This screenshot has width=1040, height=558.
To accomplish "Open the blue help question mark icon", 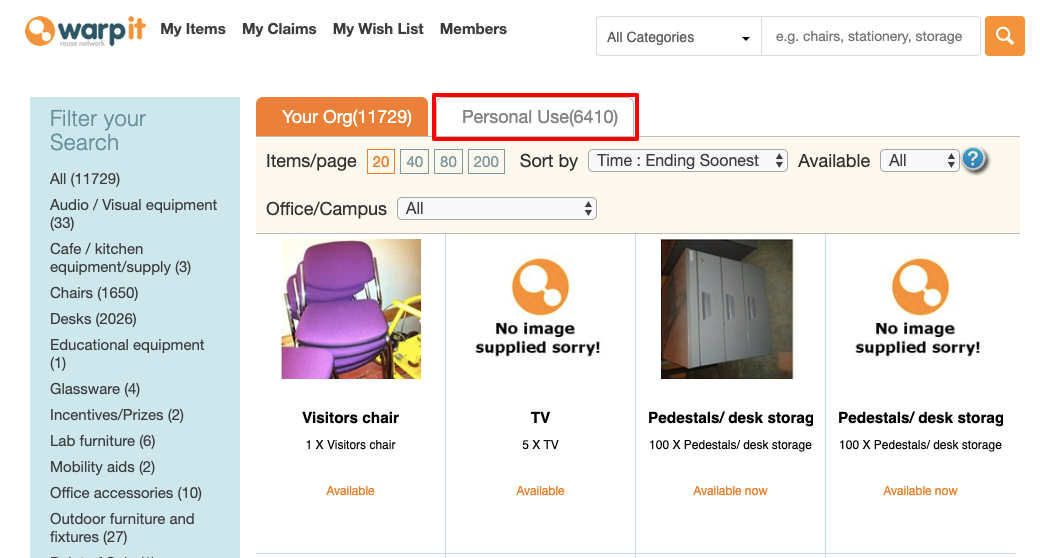I will [973, 159].
